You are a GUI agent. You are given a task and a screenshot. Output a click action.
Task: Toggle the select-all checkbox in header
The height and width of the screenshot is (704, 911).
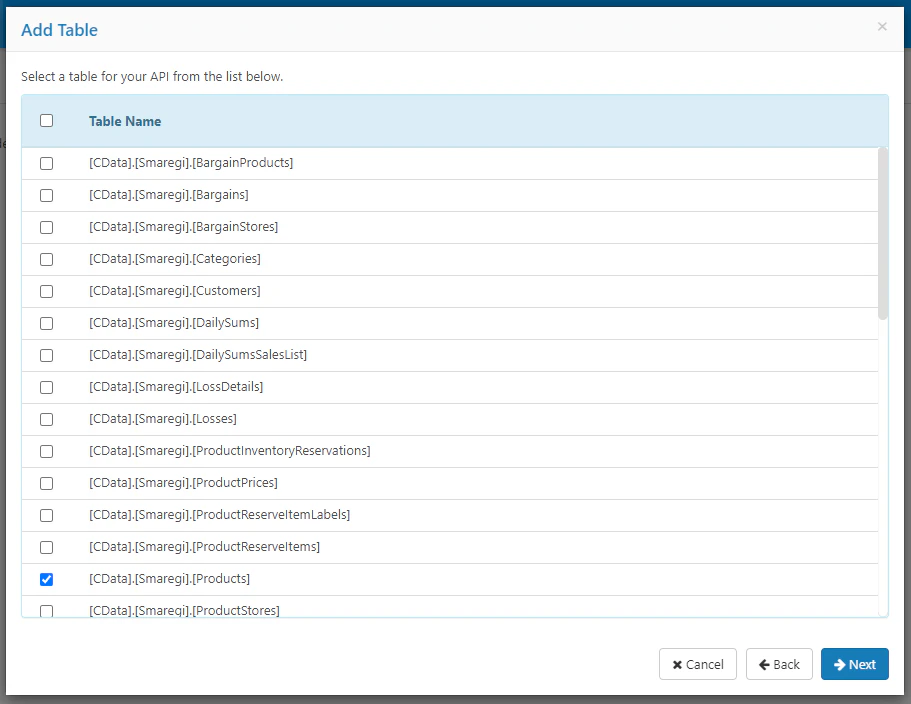point(46,120)
